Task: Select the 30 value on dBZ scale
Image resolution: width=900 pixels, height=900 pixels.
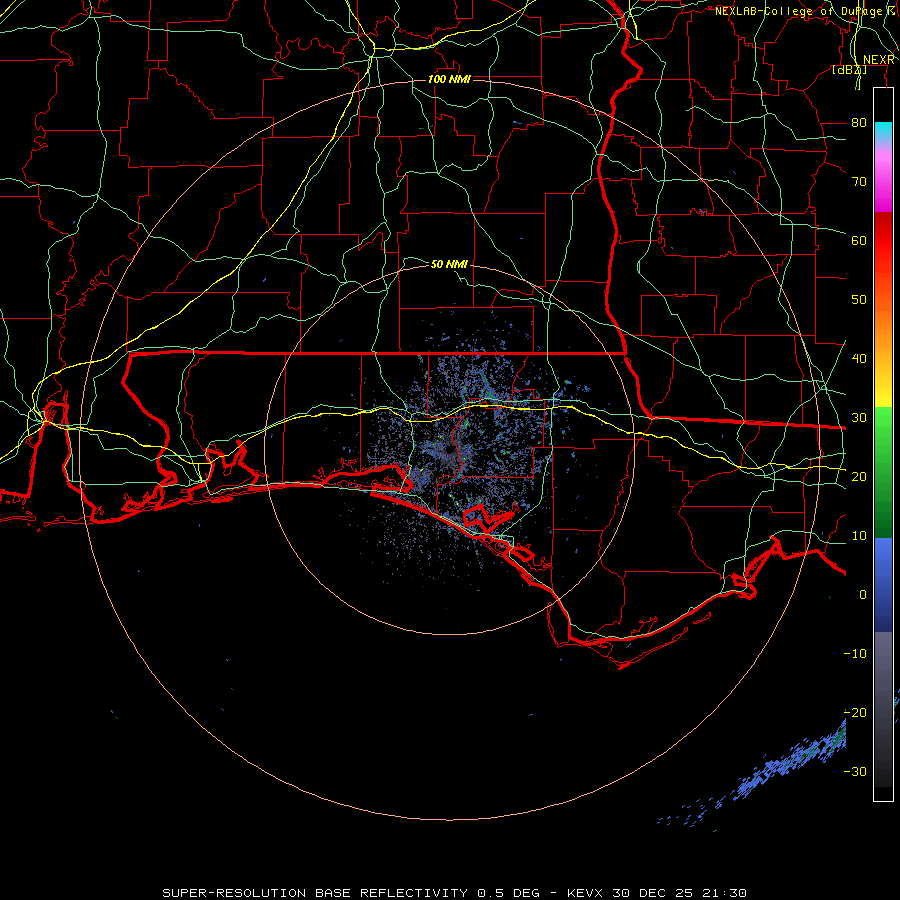Action: 859,418
